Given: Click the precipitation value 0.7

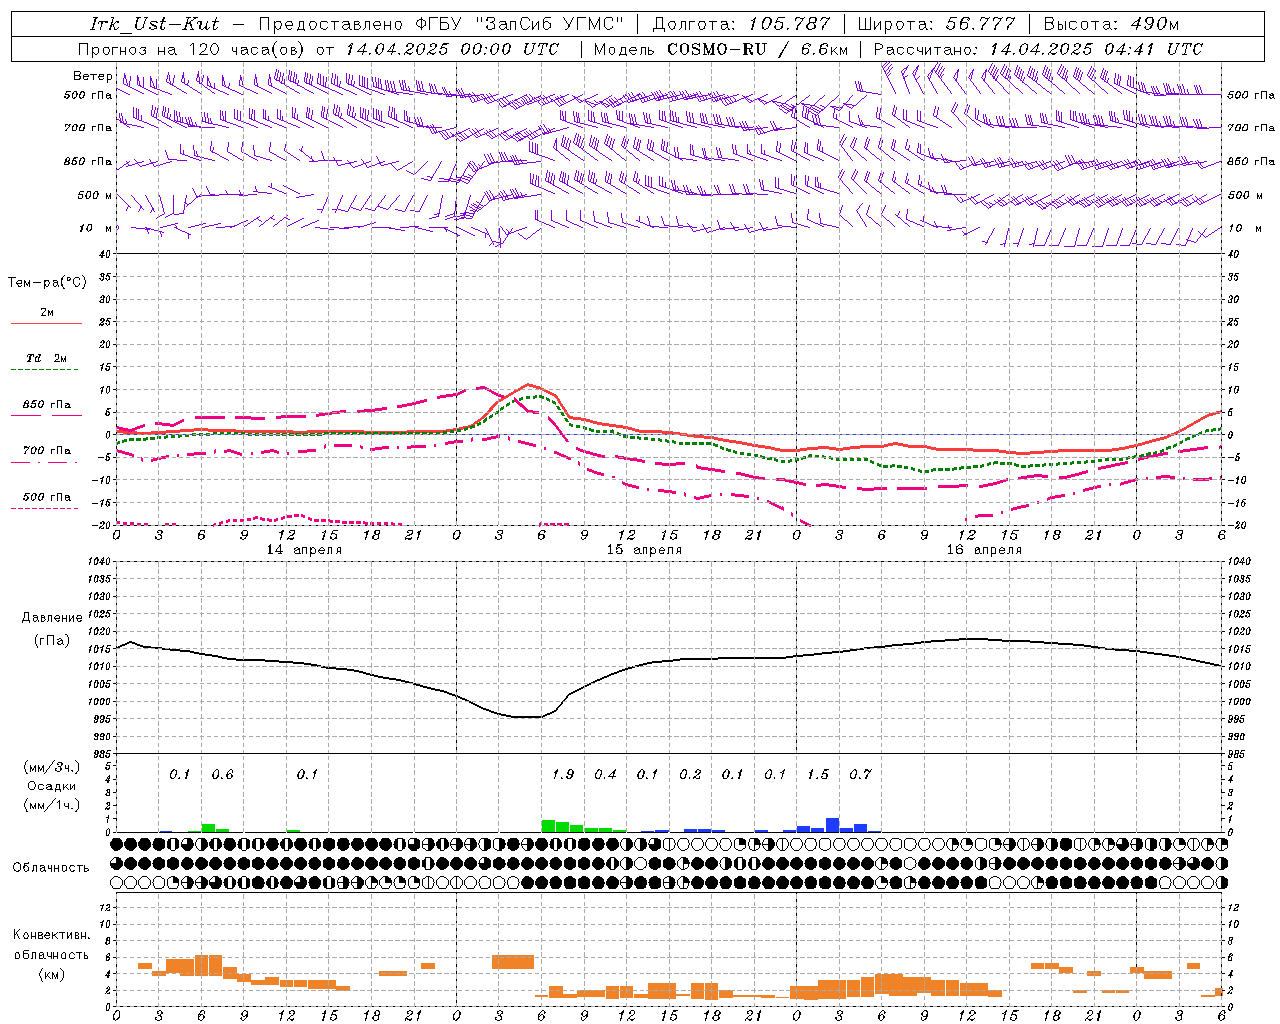Looking at the screenshot, I should [860, 774].
